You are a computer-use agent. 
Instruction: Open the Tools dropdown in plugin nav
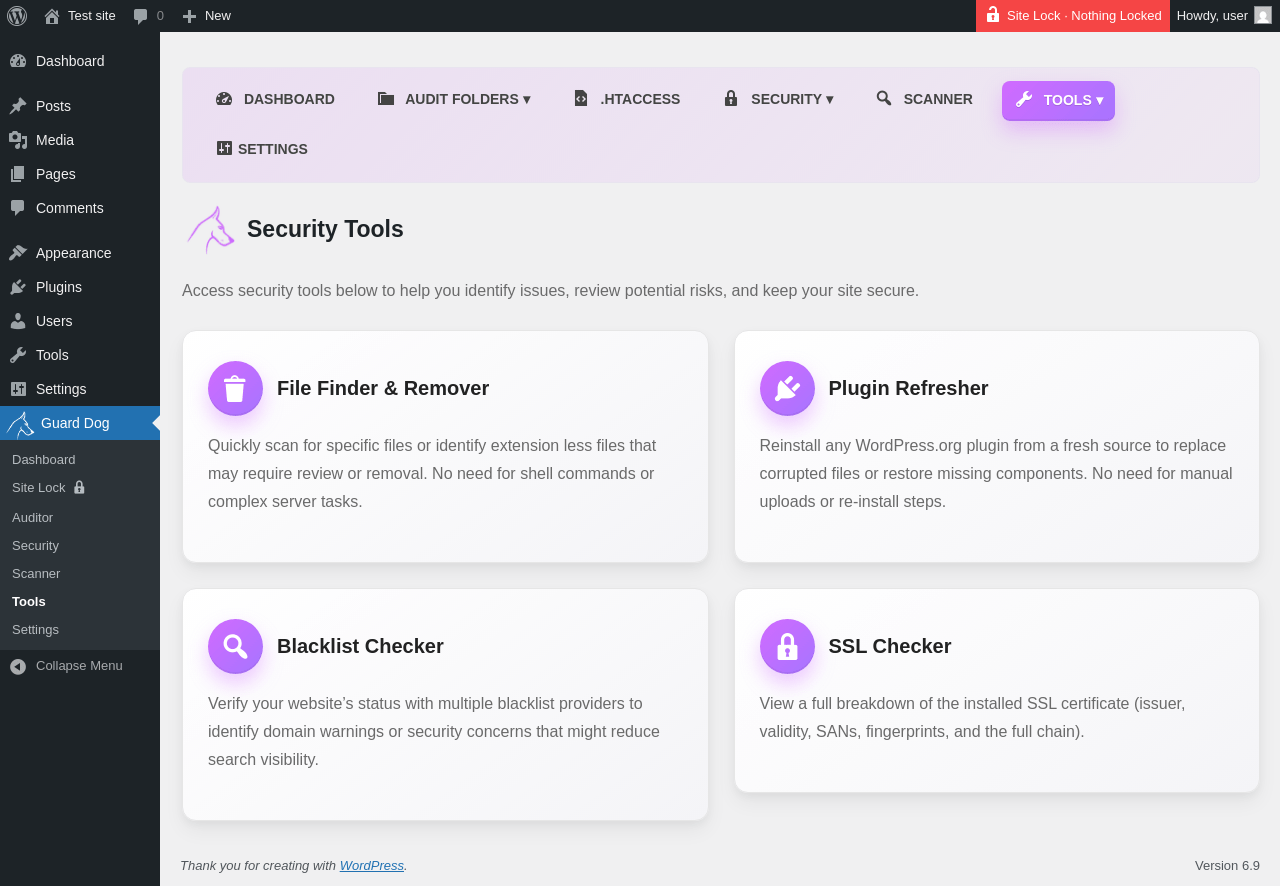(1058, 100)
